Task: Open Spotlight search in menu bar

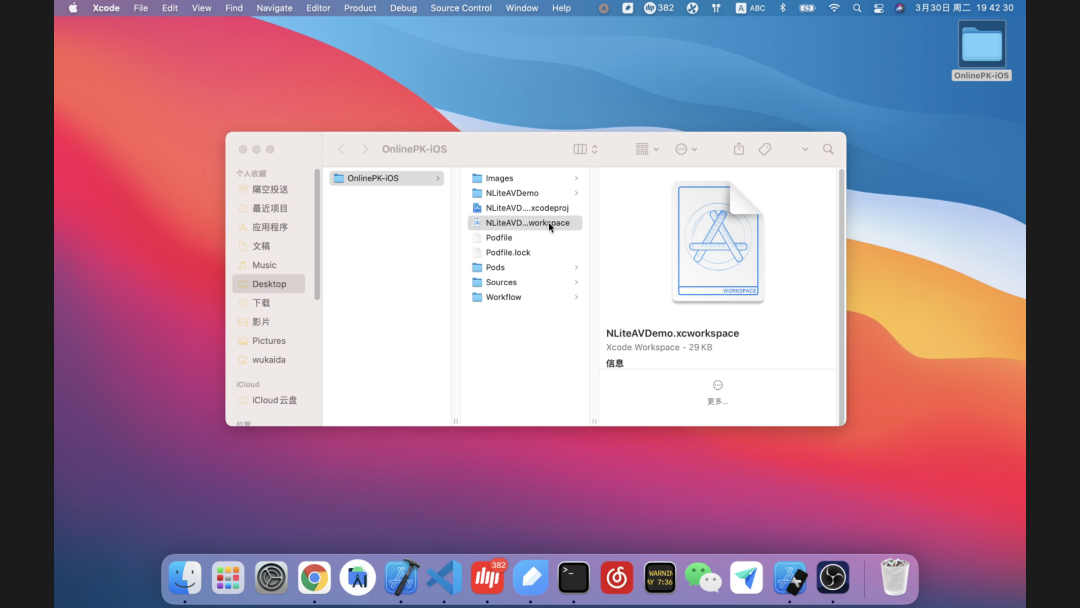Action: pos(857,8)
